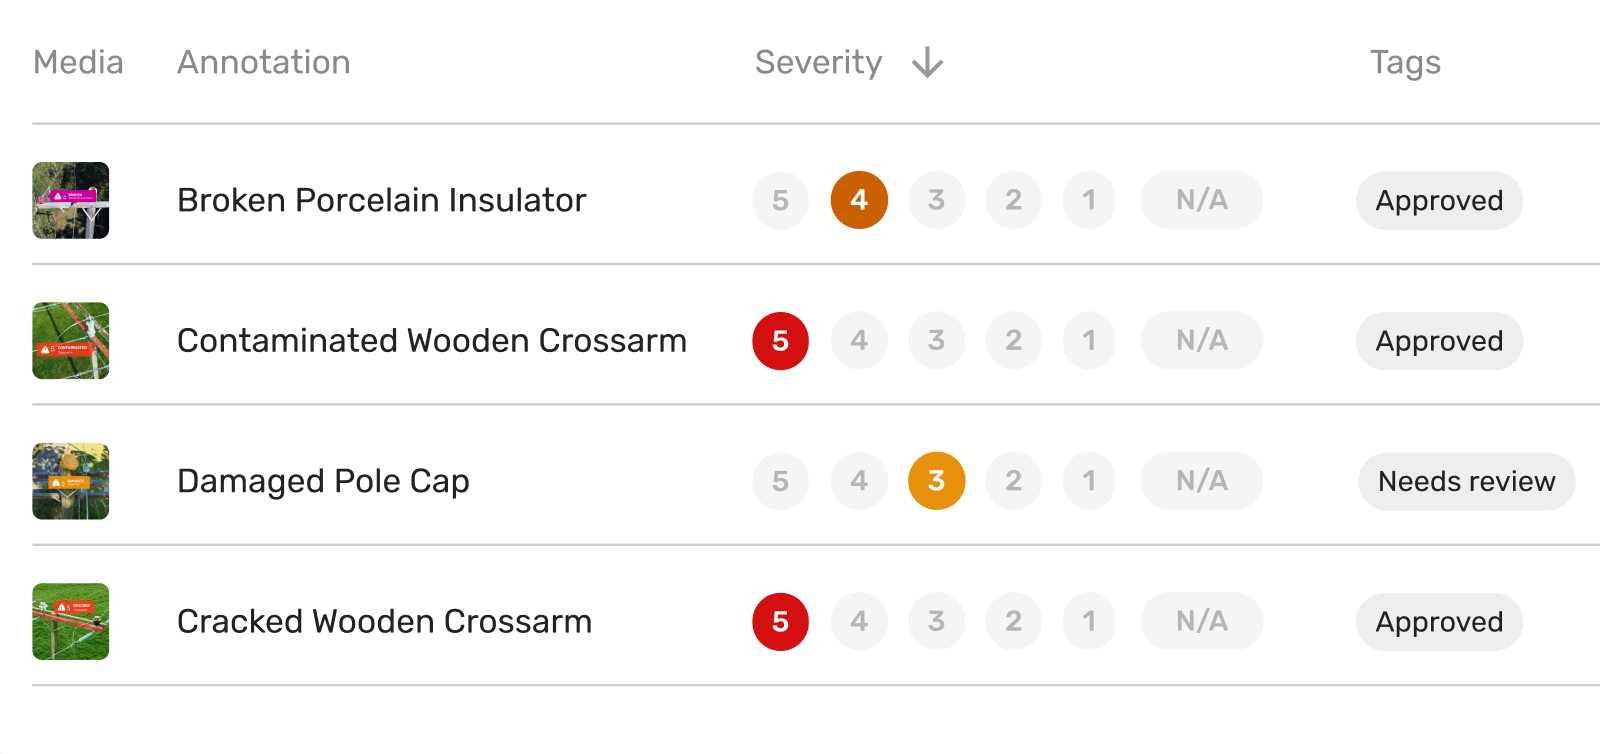1600x754 pixels.
Task: Set Damaged Pole Cap severity to 2
Action: [x=1013, y=481]
